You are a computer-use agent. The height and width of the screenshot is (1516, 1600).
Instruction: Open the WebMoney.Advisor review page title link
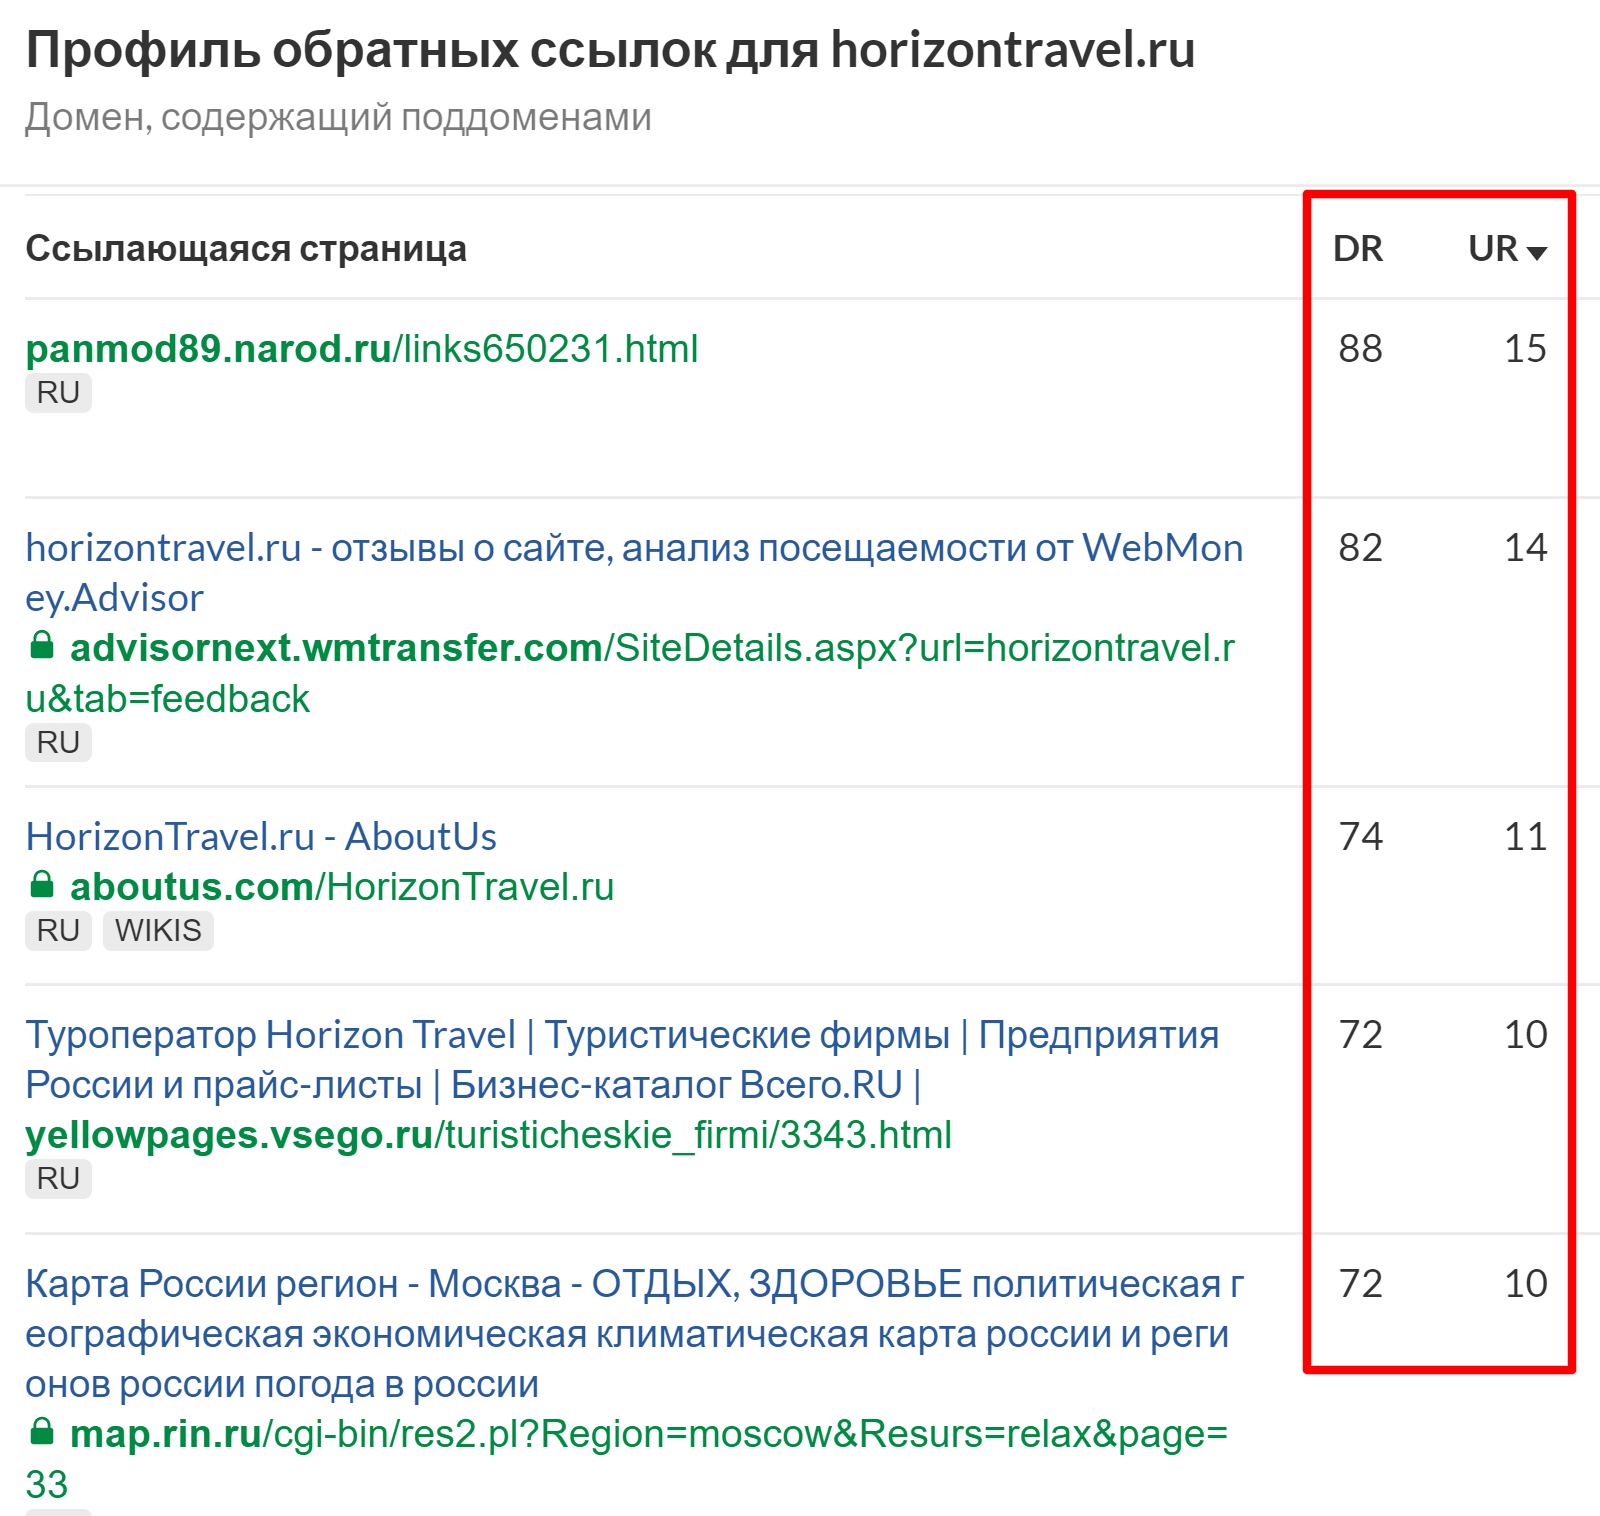pyautogui.click(x=634, y=572)
